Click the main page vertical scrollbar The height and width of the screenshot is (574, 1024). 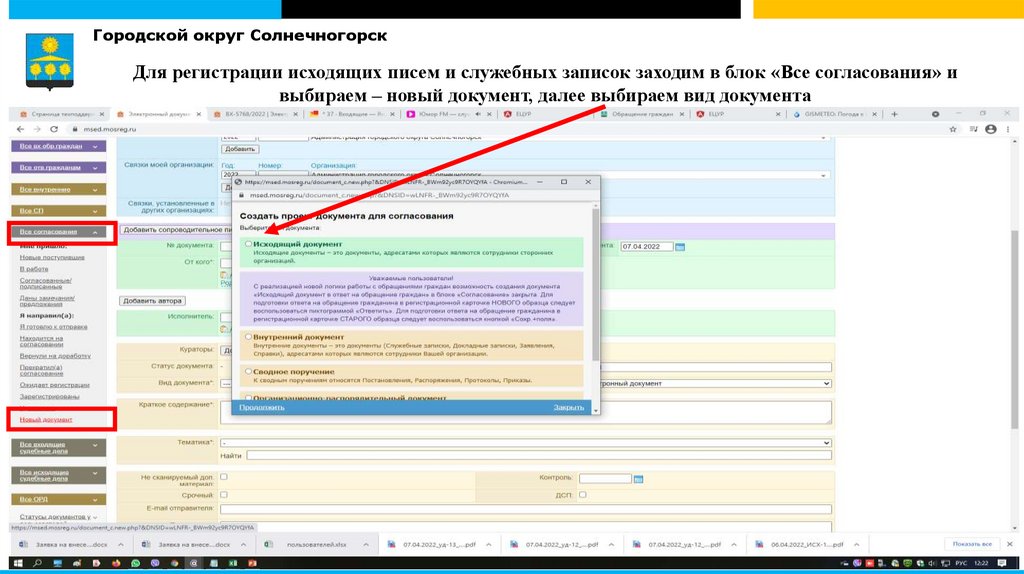(x=1015, y=330)
